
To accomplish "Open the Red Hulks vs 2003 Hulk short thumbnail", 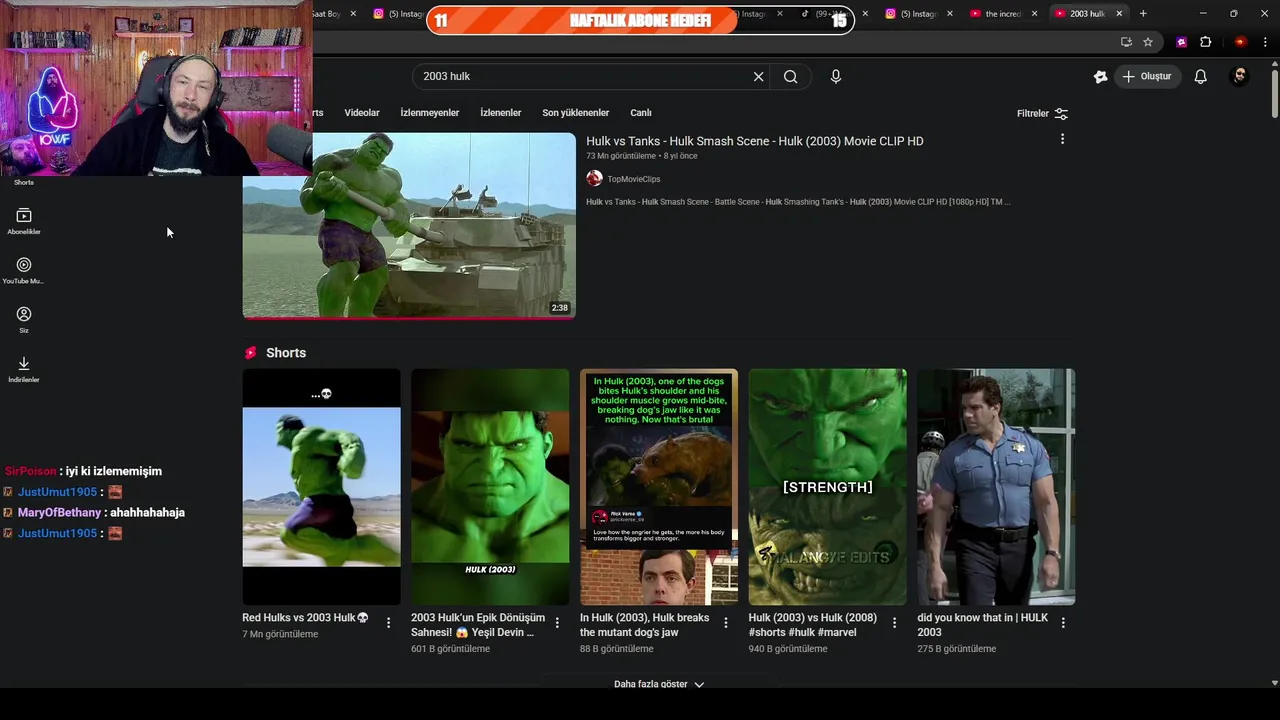I will [321, 487].
